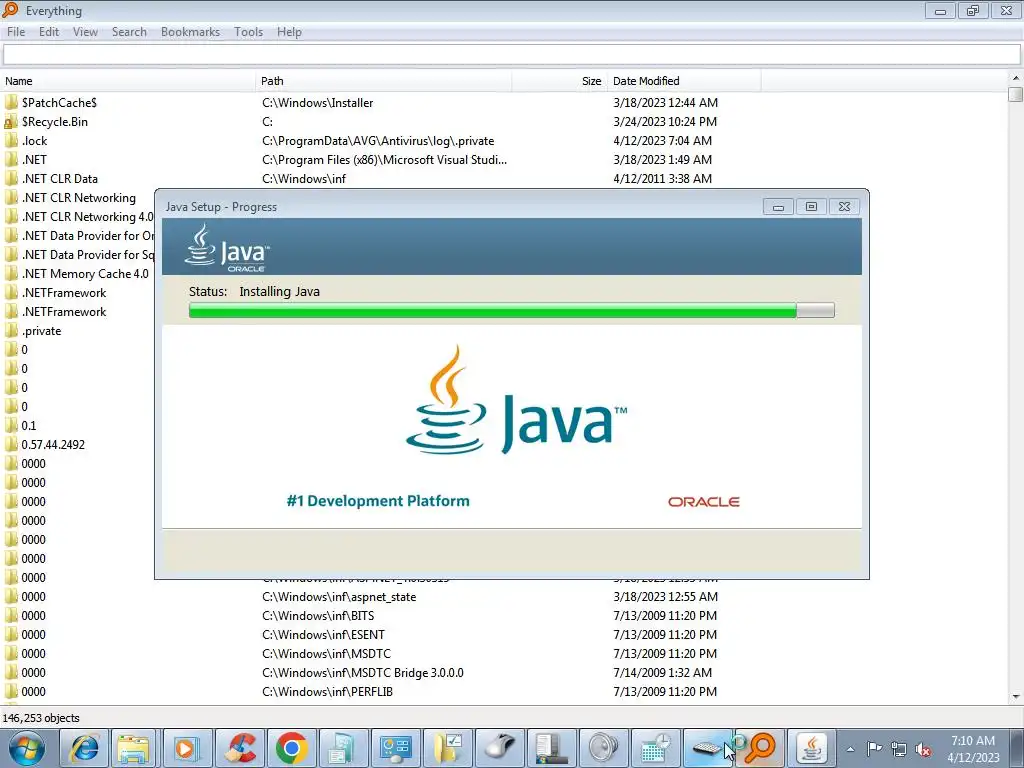Open the Tools menu

pos(248,32)
